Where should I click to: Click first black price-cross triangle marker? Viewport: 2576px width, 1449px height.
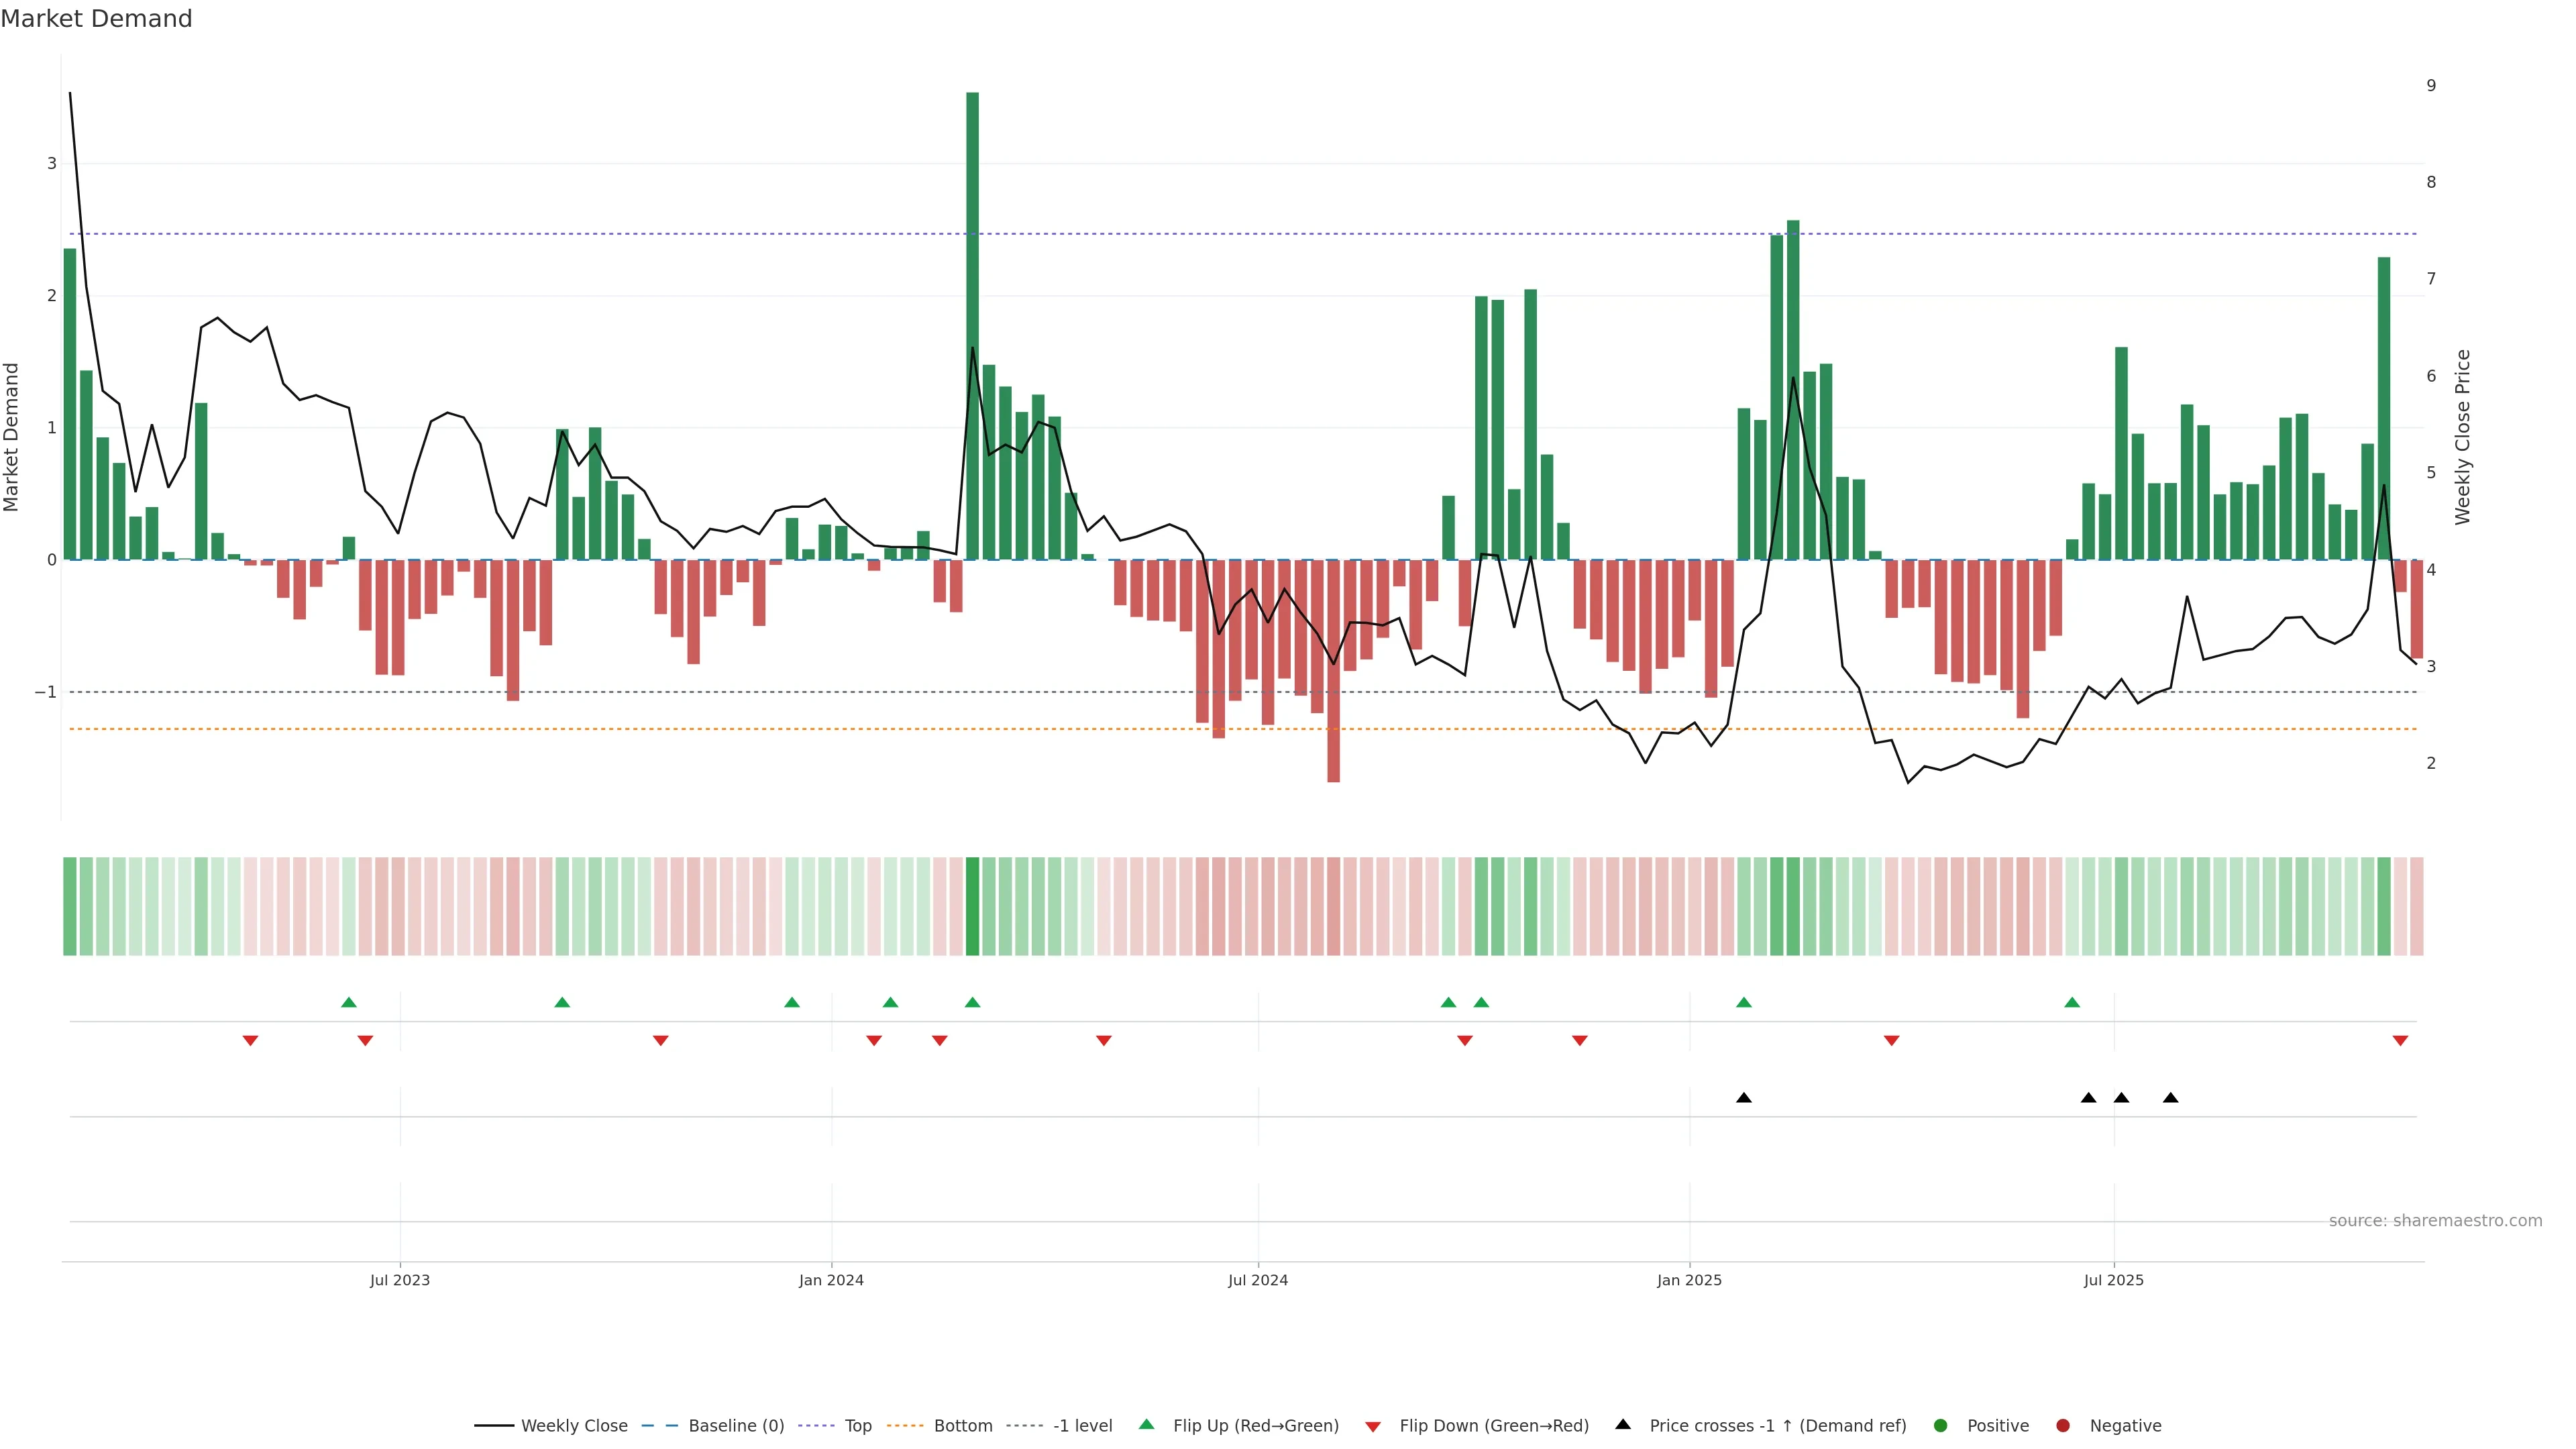tap(1744, 1098)
